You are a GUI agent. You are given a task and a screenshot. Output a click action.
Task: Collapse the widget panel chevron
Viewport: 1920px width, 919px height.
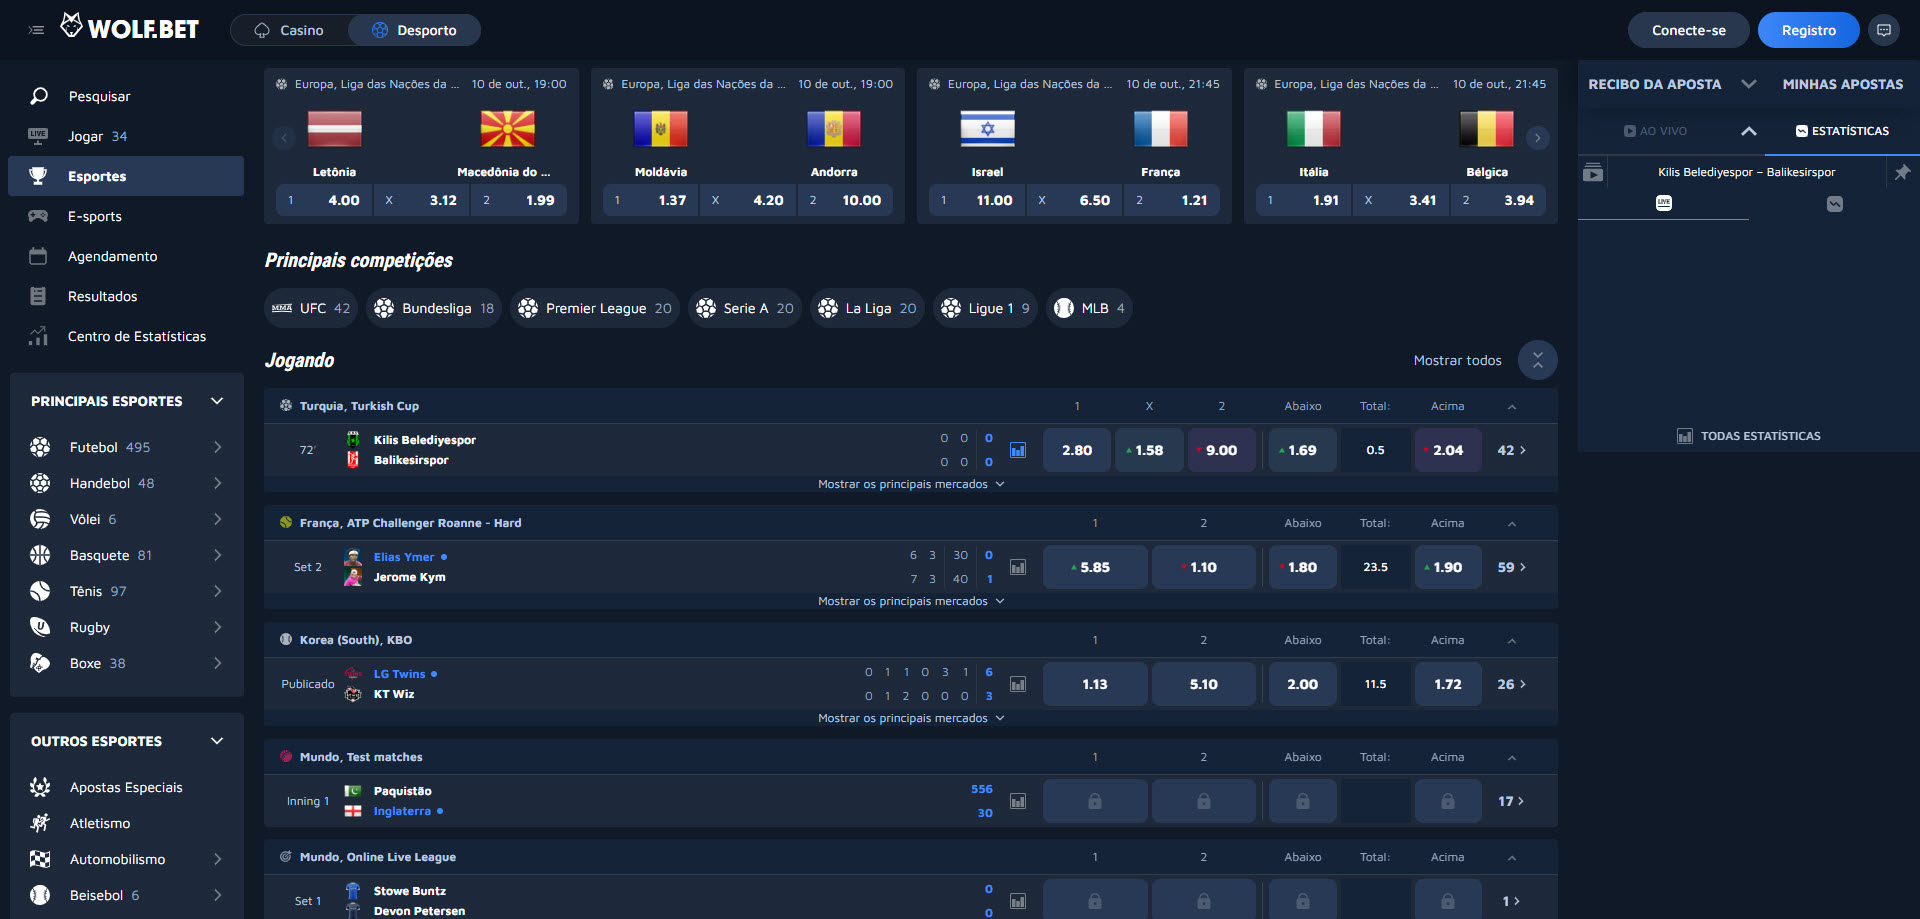click(1749, 131)
